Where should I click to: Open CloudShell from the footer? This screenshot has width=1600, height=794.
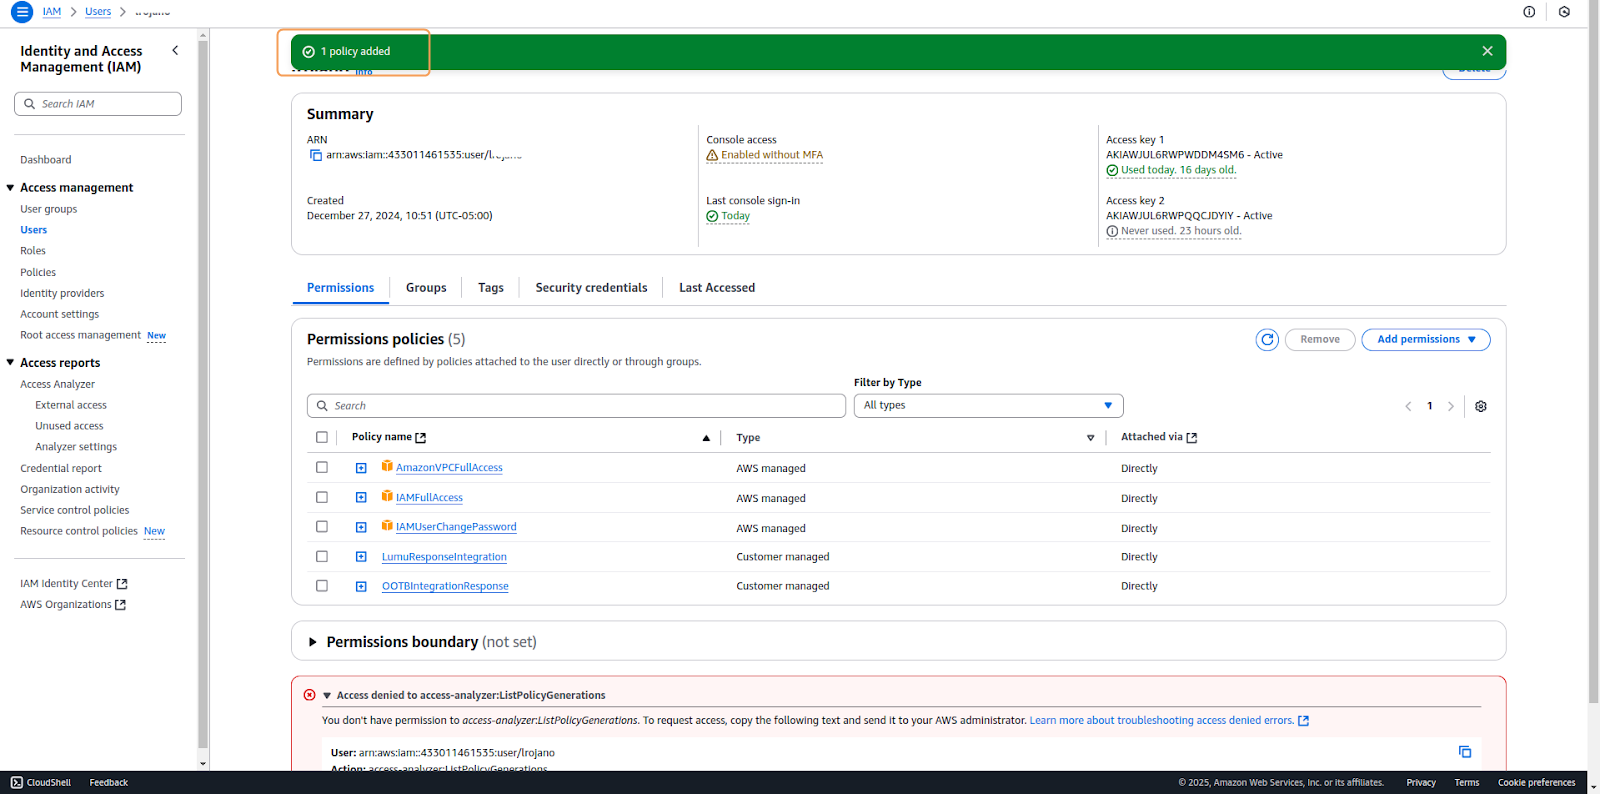pyautogui.click(x=41, y=782)
